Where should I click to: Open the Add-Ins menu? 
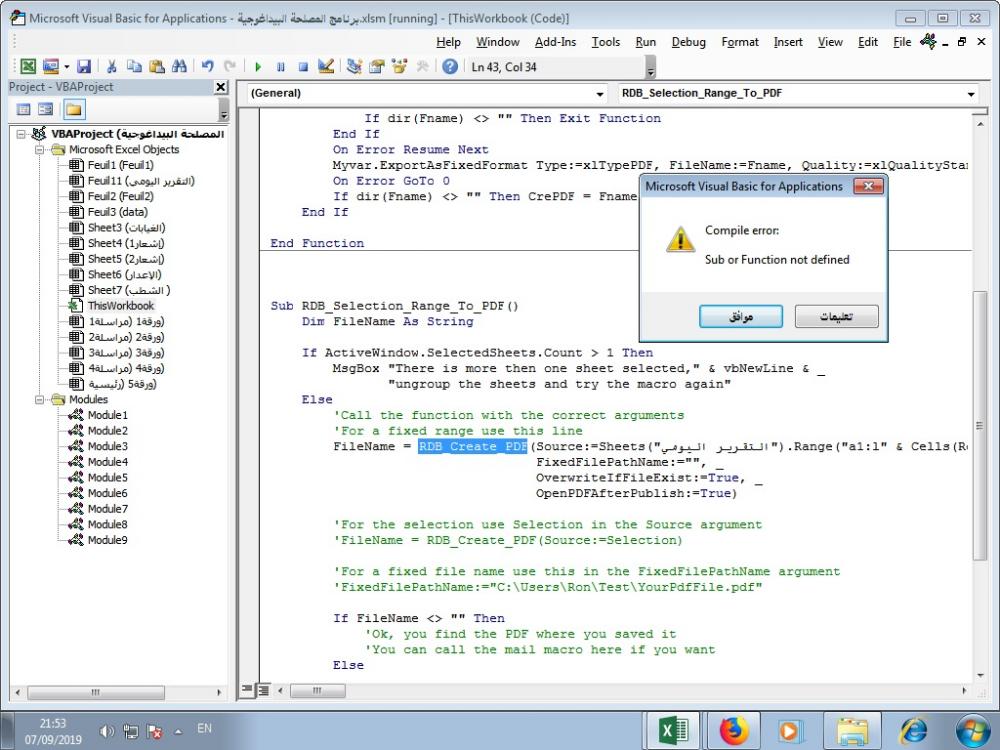pyautogui.click(x=555, y=42)
